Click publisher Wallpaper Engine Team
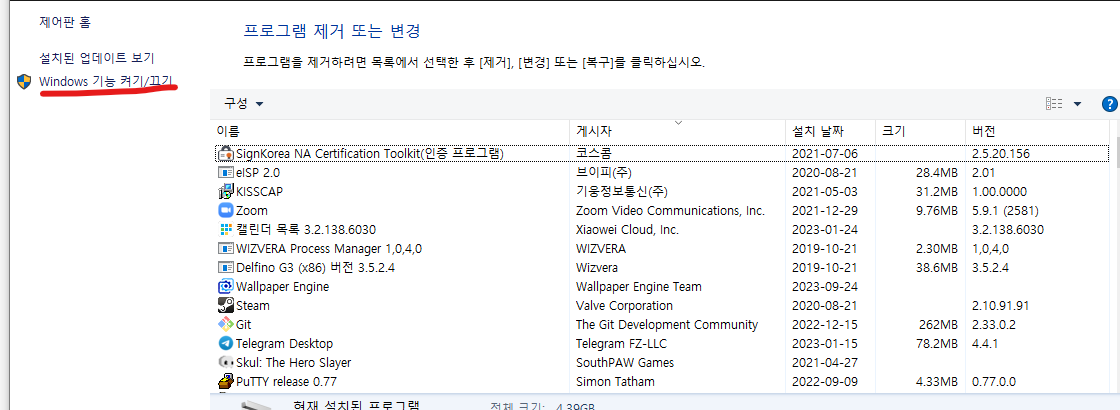Screen dimensions: 1120x410 click(639, 286)
